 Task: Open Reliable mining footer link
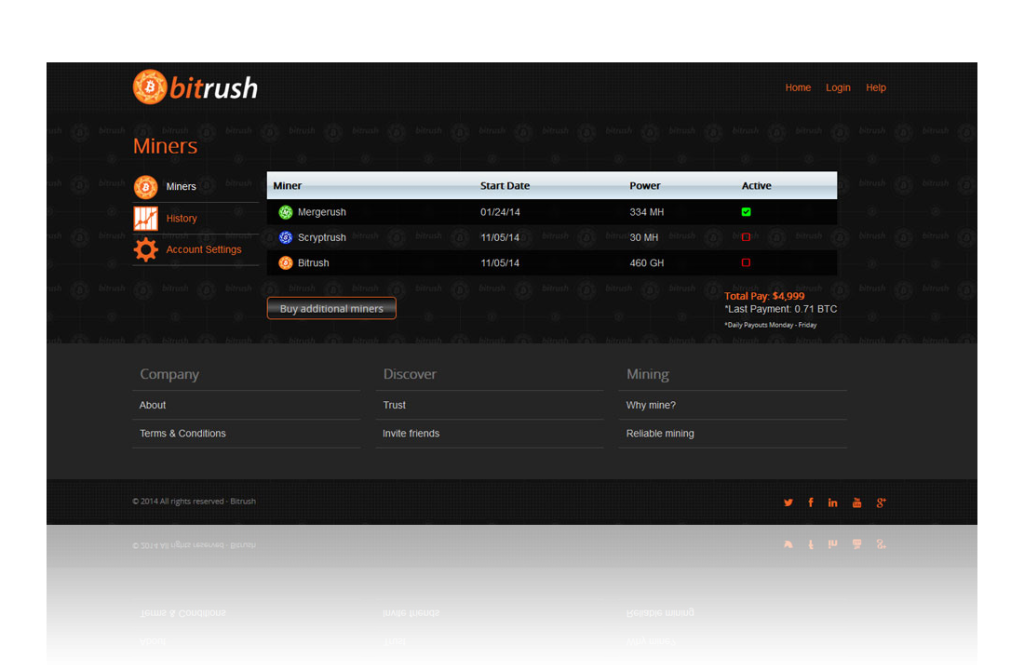tap(660, 434)
